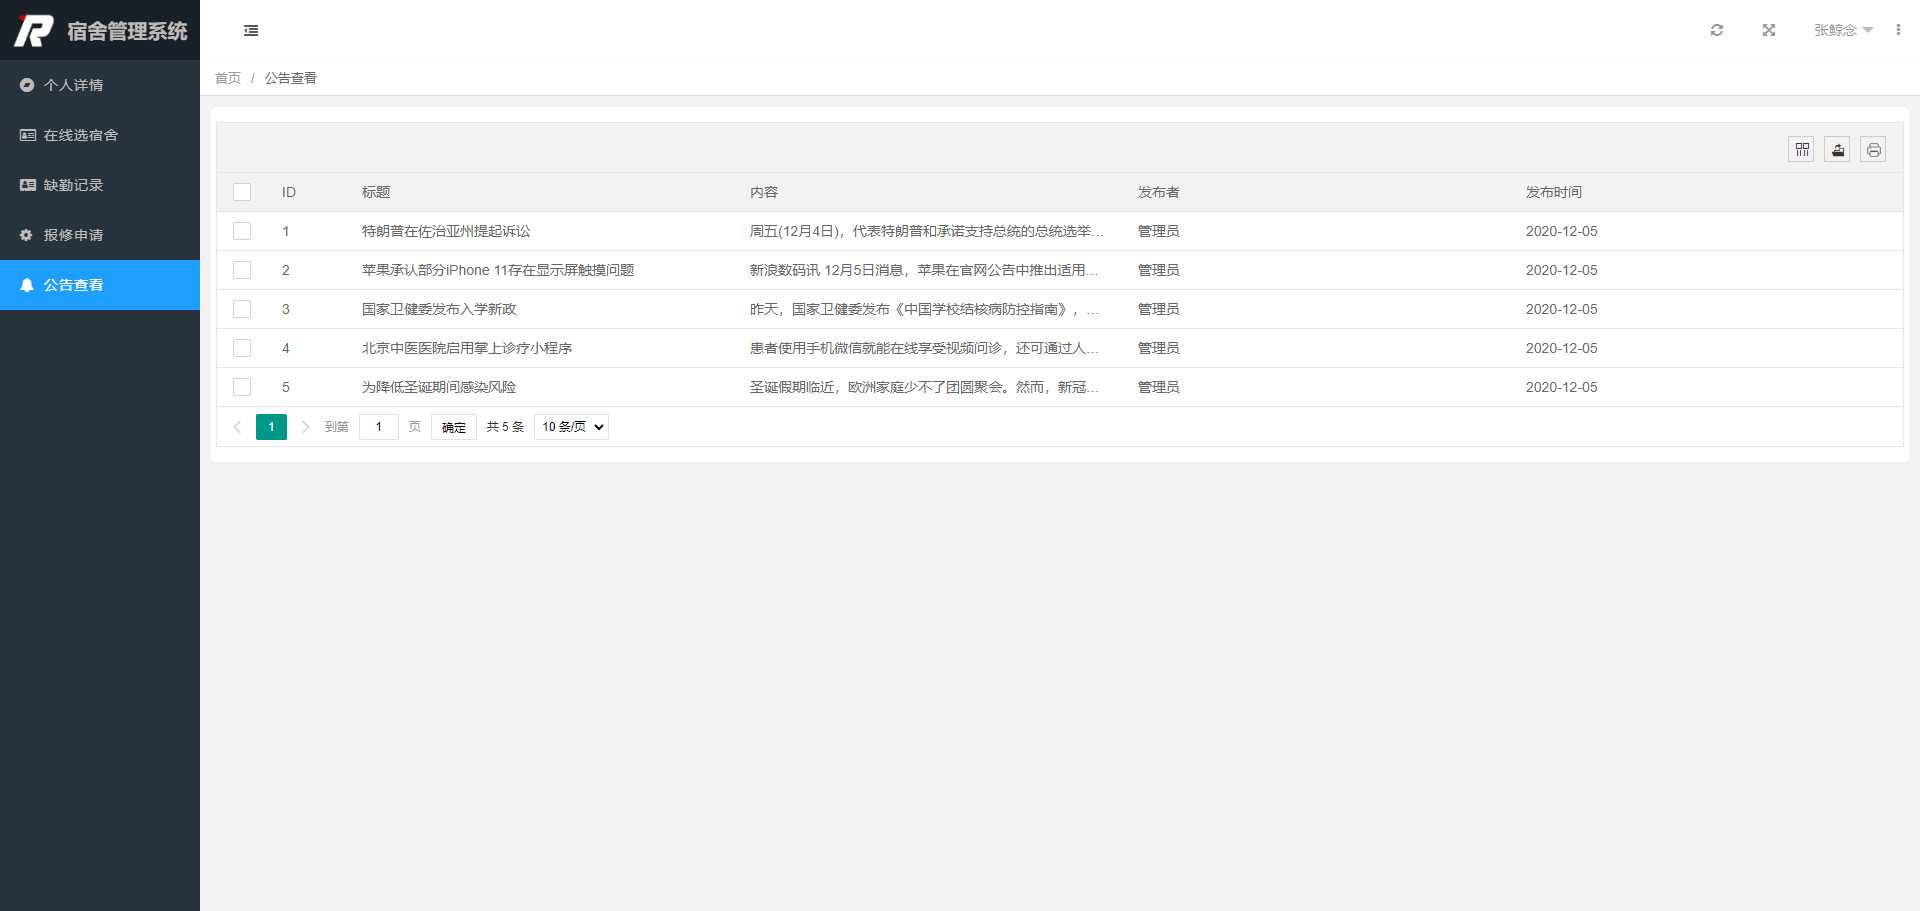Image resolution: width=1920 pixels, height=911 pixels.
Task: Open the column filter icon in the table toolbar
Action: pyautogui.click(x=1802, y=150)
